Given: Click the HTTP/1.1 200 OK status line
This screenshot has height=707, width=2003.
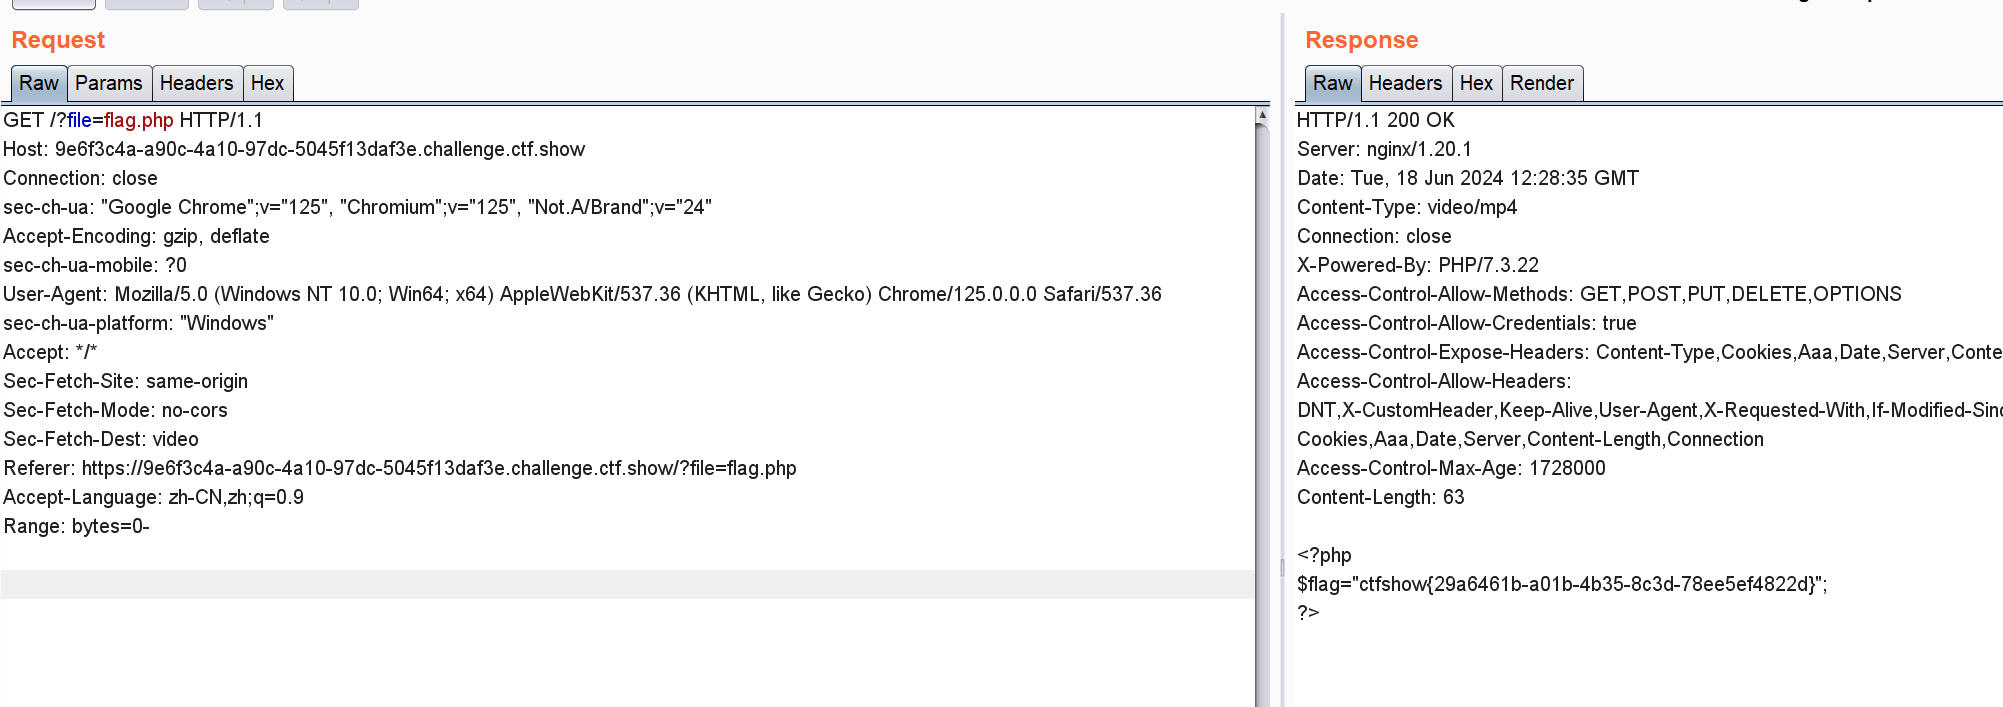Looking at the screenshot, I should 1375,120.
